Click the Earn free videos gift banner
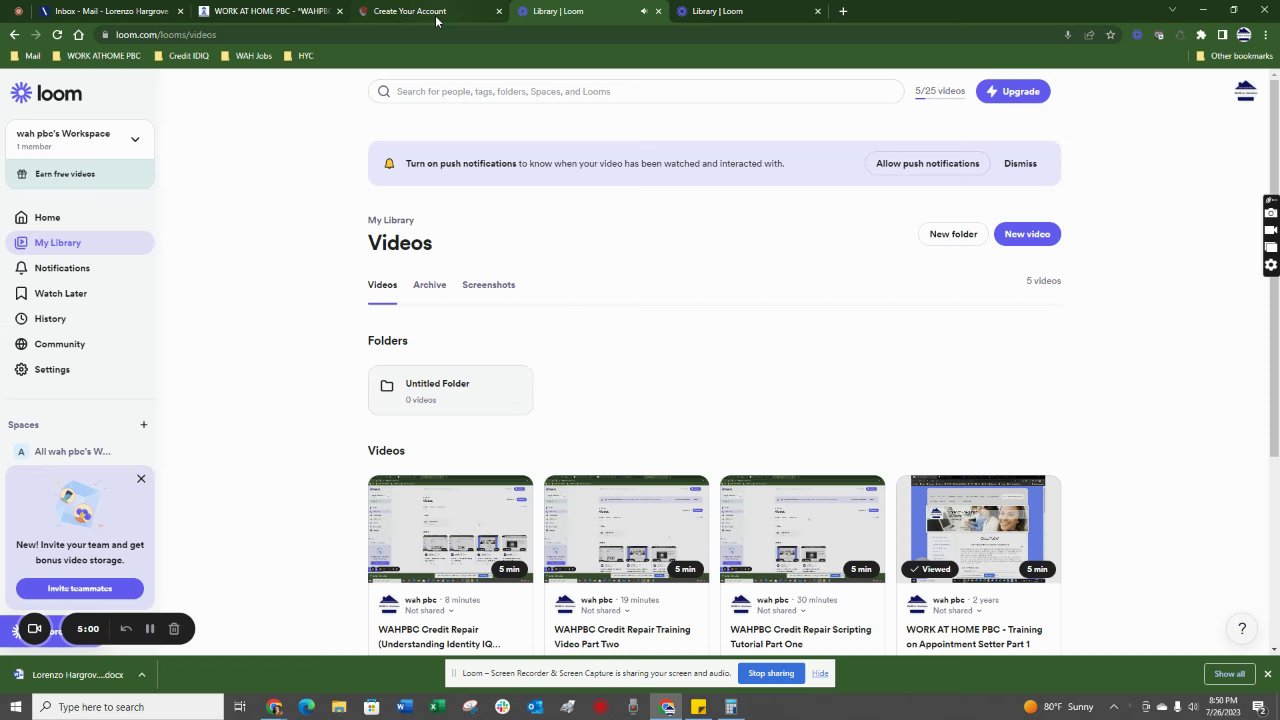The image size is (1280, 720). [x=80, y=174]
